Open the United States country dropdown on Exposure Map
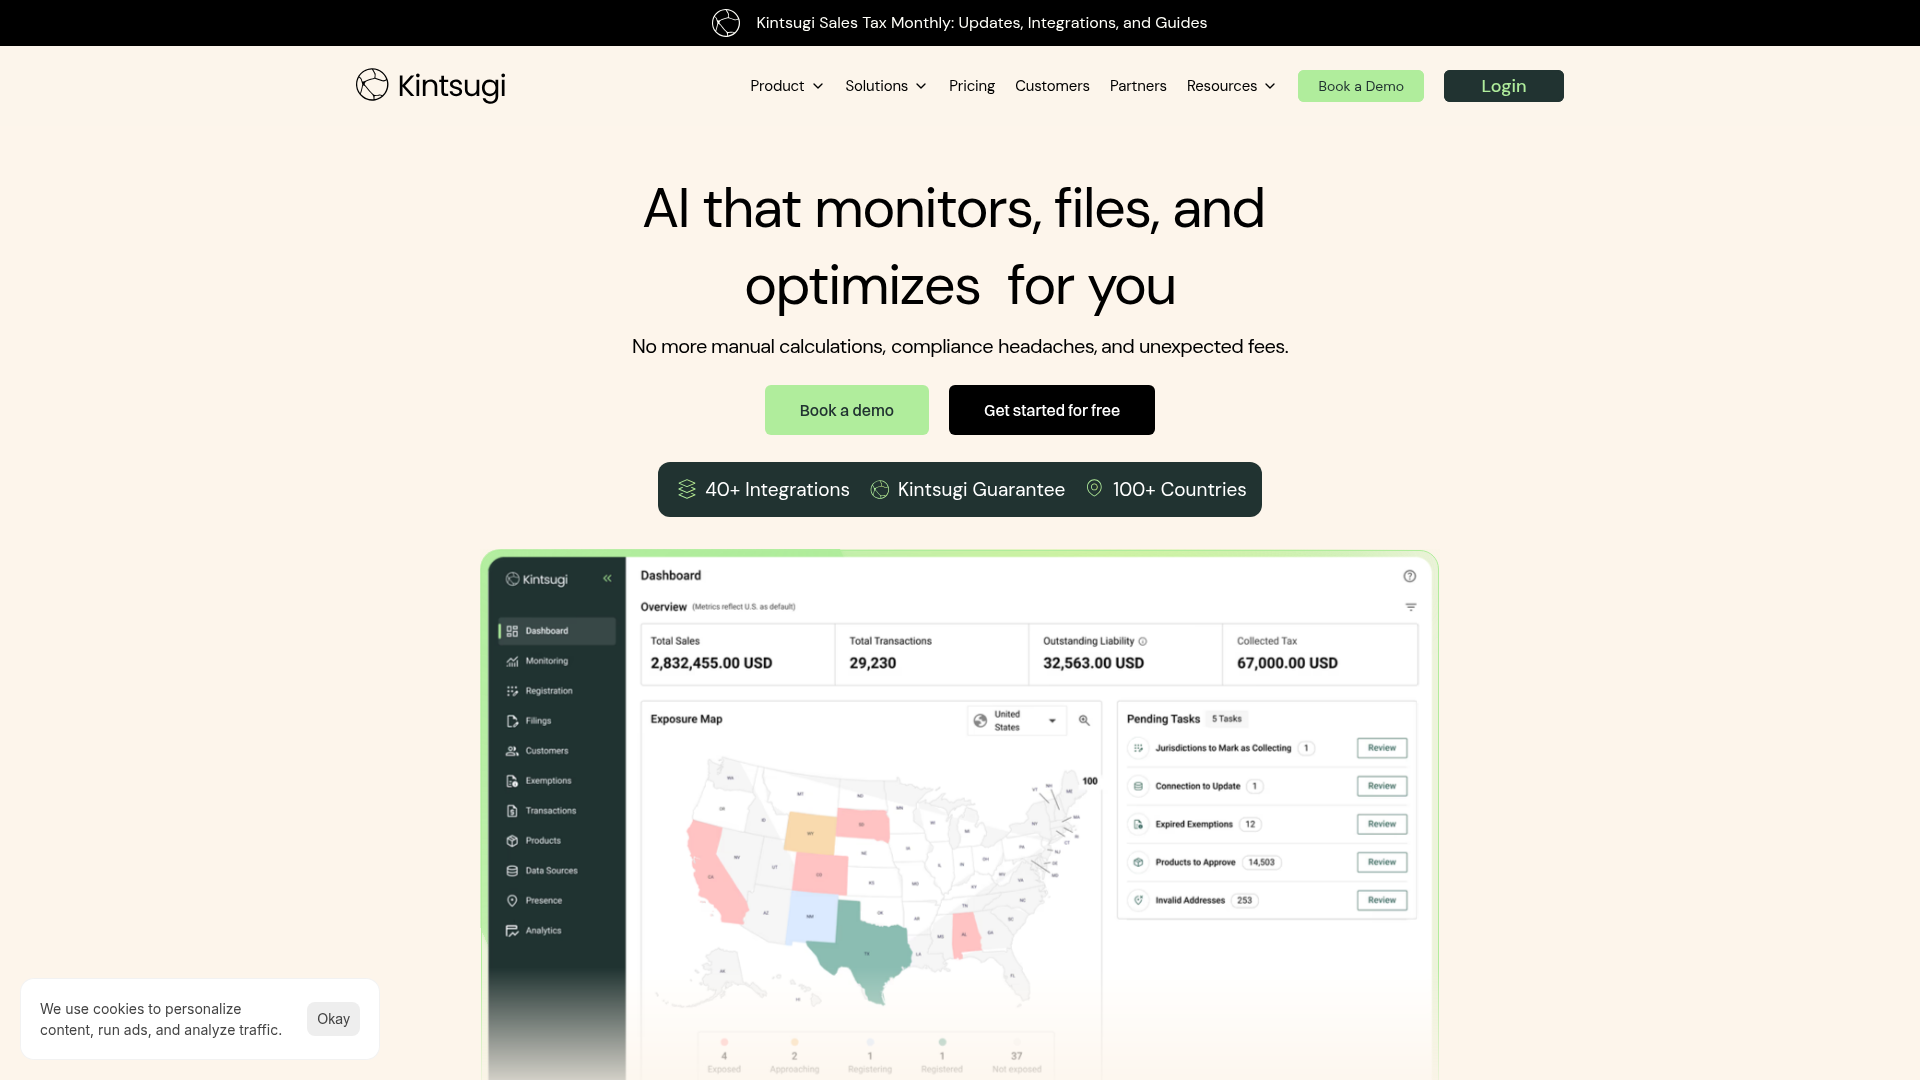This screenshot has height=1080, width=1920. (1017, 720)
